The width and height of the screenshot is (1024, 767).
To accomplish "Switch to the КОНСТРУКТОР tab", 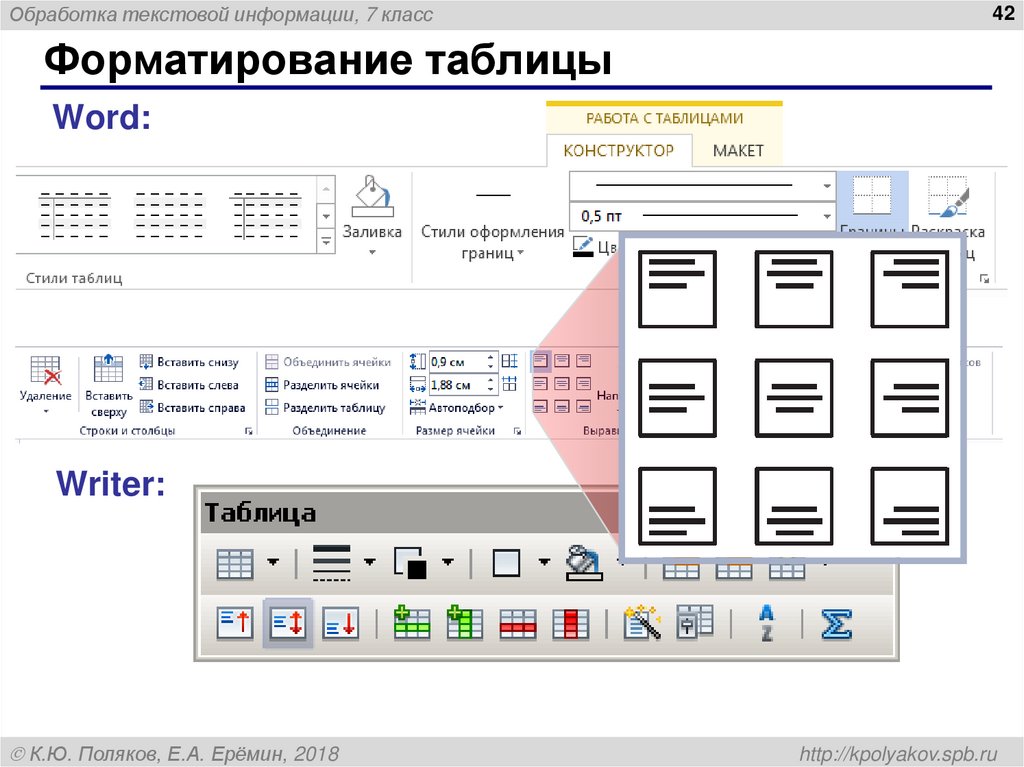I will pyautogui.click(x=618, y=151).
